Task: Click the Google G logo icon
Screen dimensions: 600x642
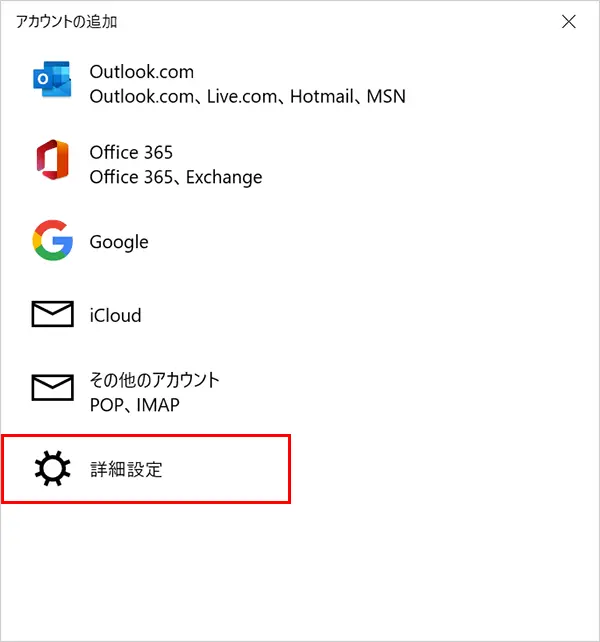Action: (x=52, y=240)
